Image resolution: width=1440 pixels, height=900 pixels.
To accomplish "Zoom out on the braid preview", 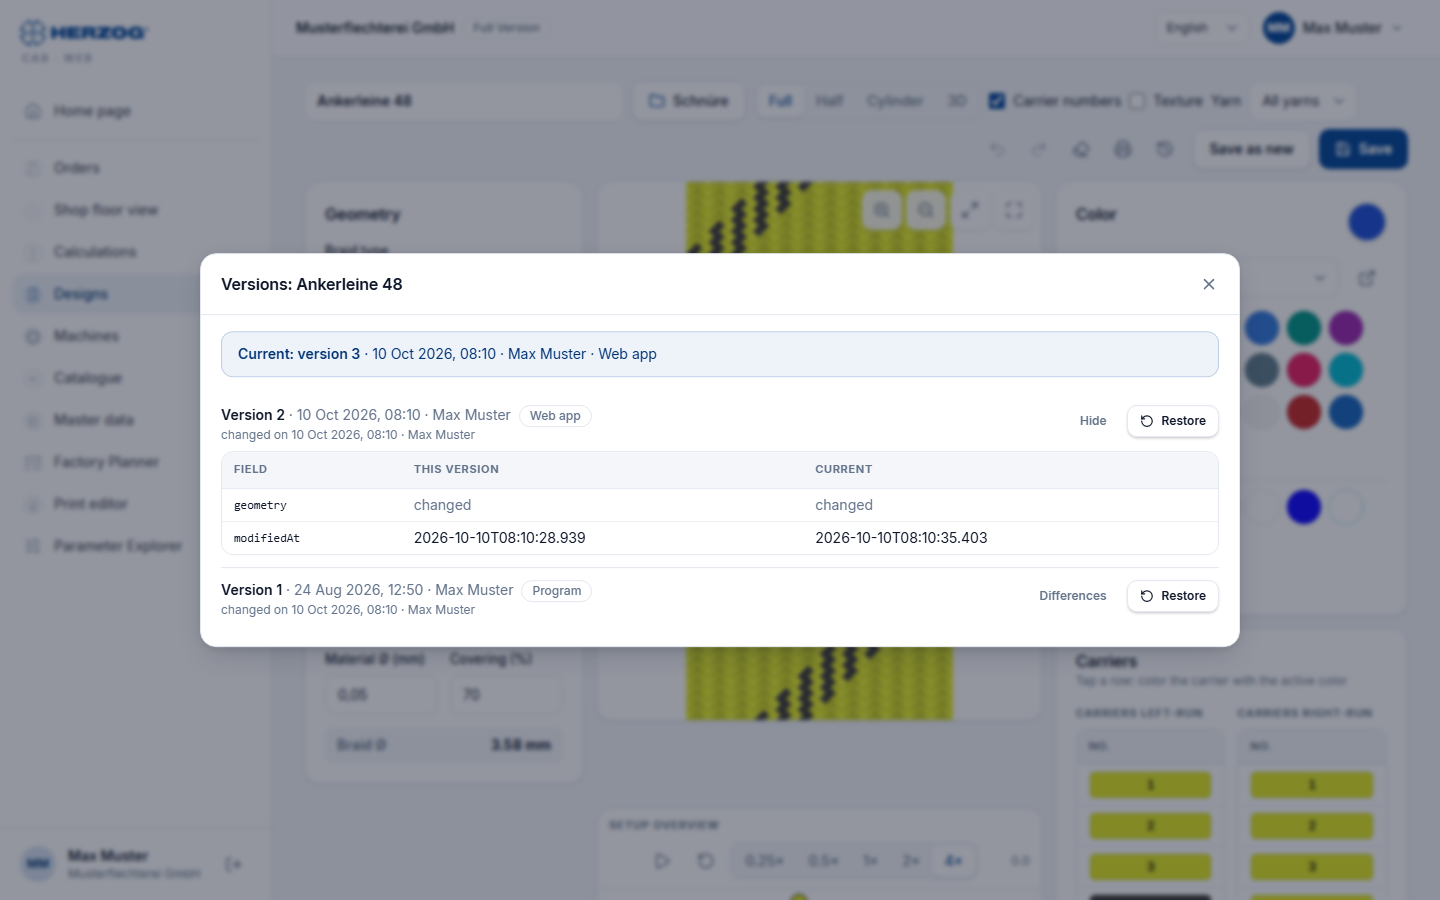I will [926, 210].
